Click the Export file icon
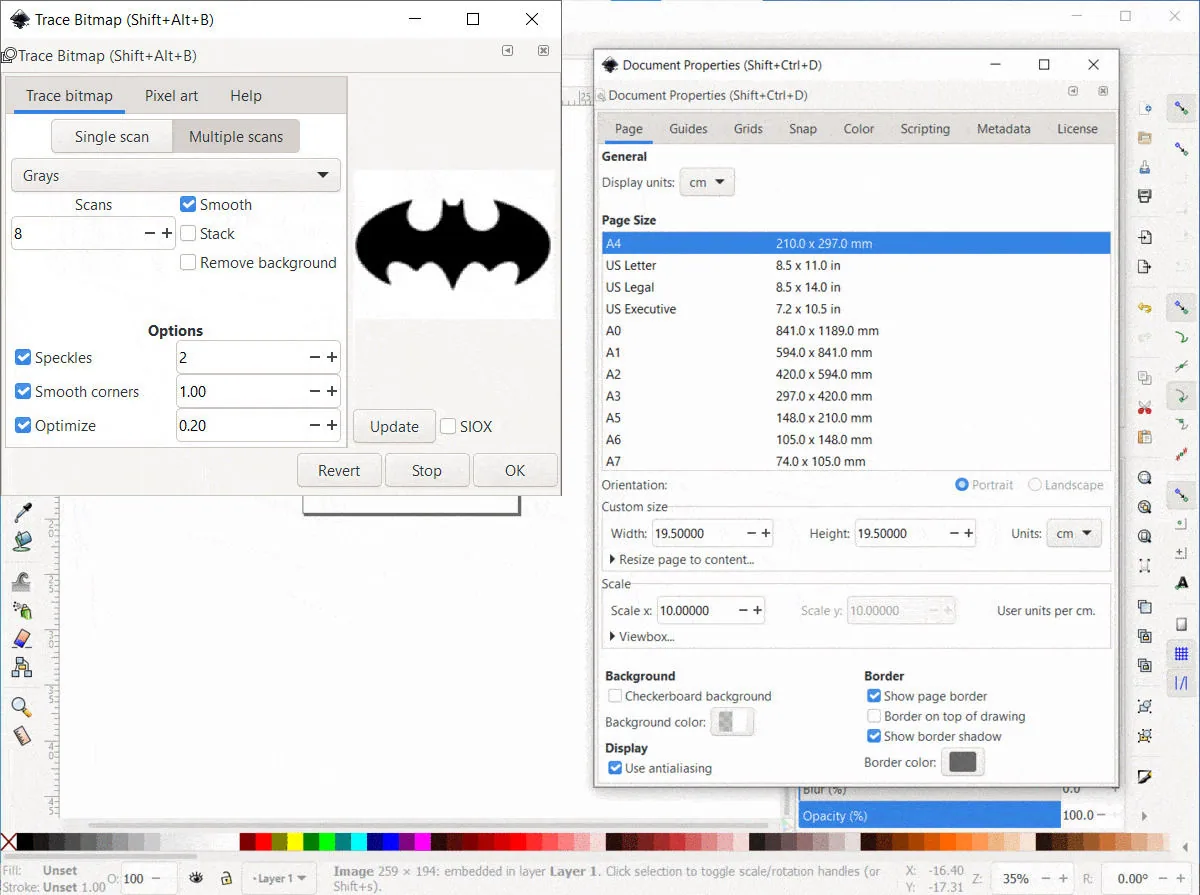Viewport: 1200px width, 895px height. pos(1145,268)
